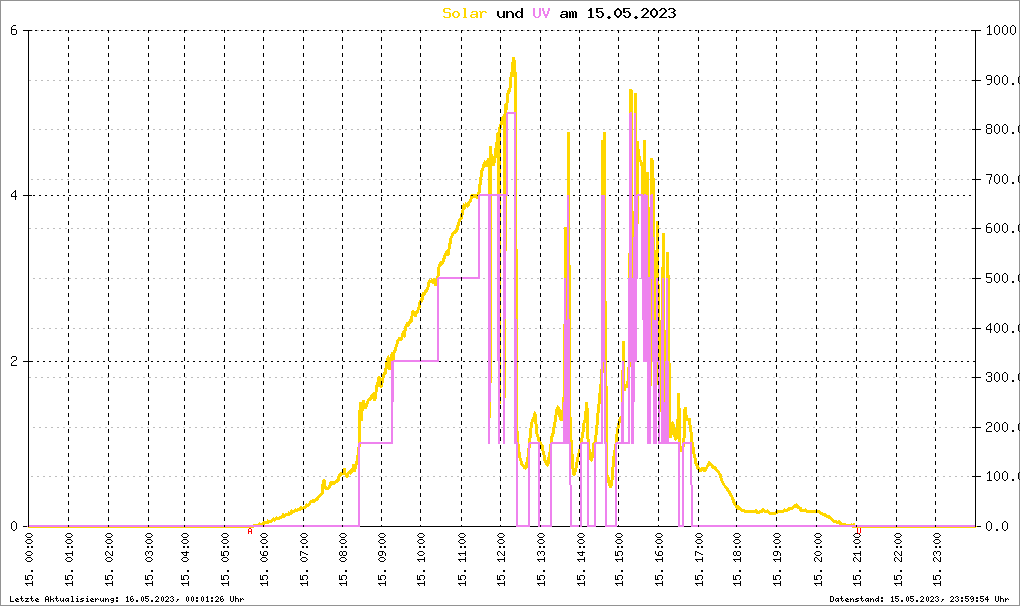The width and height of the screenshot is (1020, 606).
Task: Click the right axis value "400.0"
Action: tap(1001, 328)
